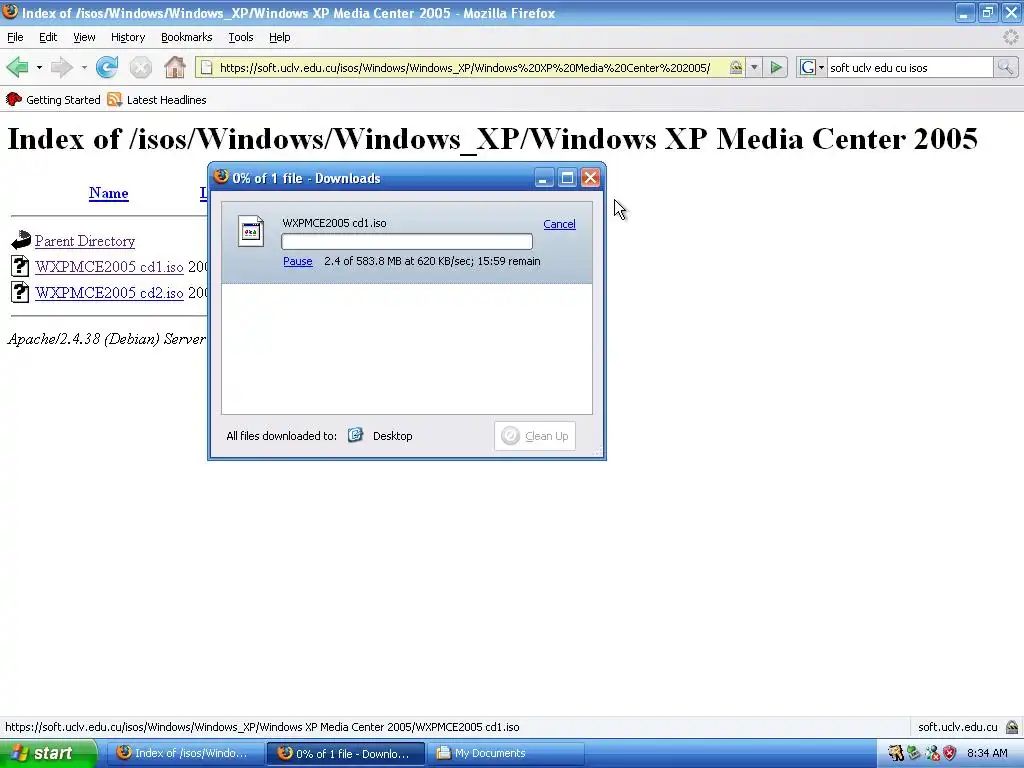
Task: Click the ISO file icon in Downloads window
Action: (x=251, y=231)
